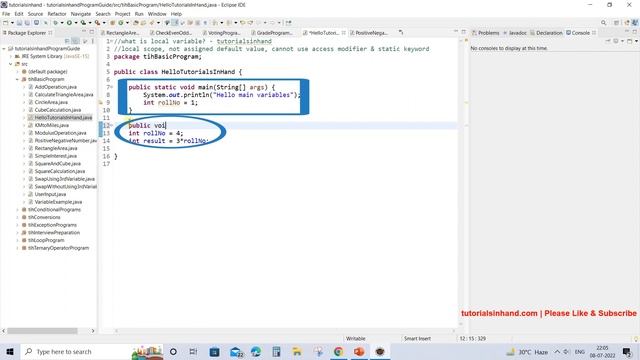Screen dimensions: 640x360
Task: Open the Windows Start menu
Action: [10, 351]
